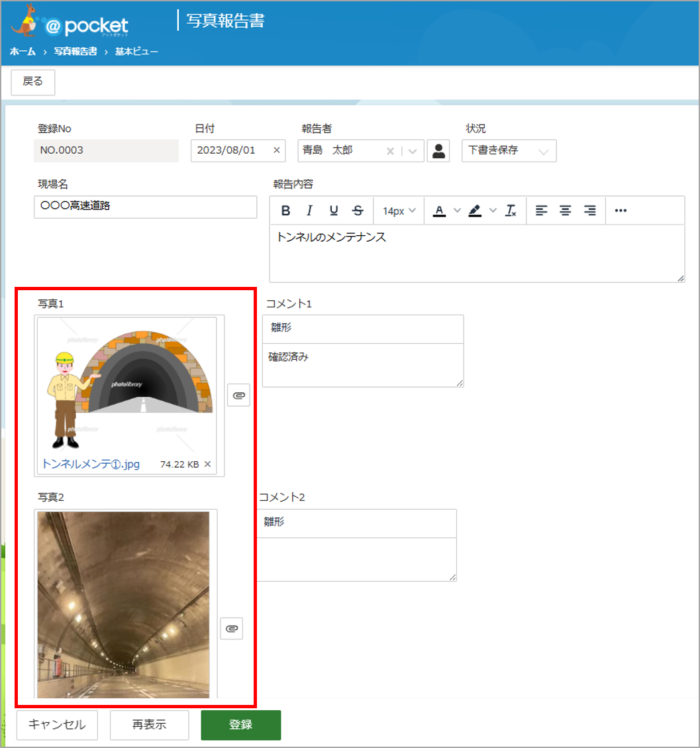Screen dimensions: 700x748
Task: Toggle bold formatting in the editor
Action: coord(286,211)
